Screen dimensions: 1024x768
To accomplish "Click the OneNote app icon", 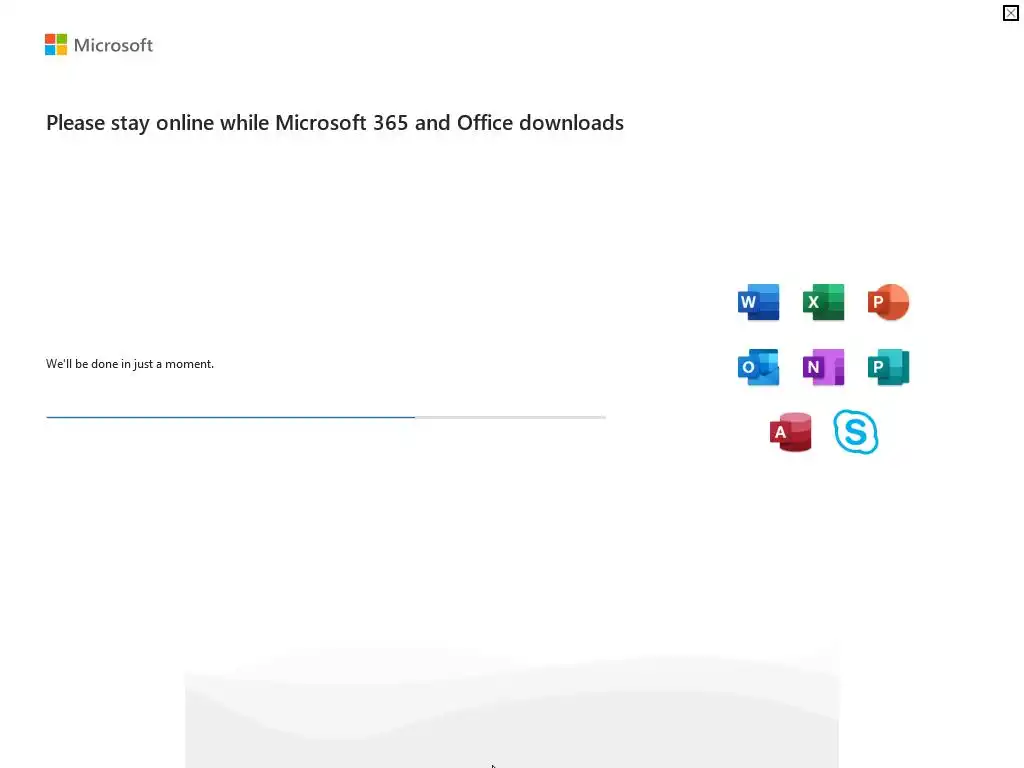I will coord(823,367).
